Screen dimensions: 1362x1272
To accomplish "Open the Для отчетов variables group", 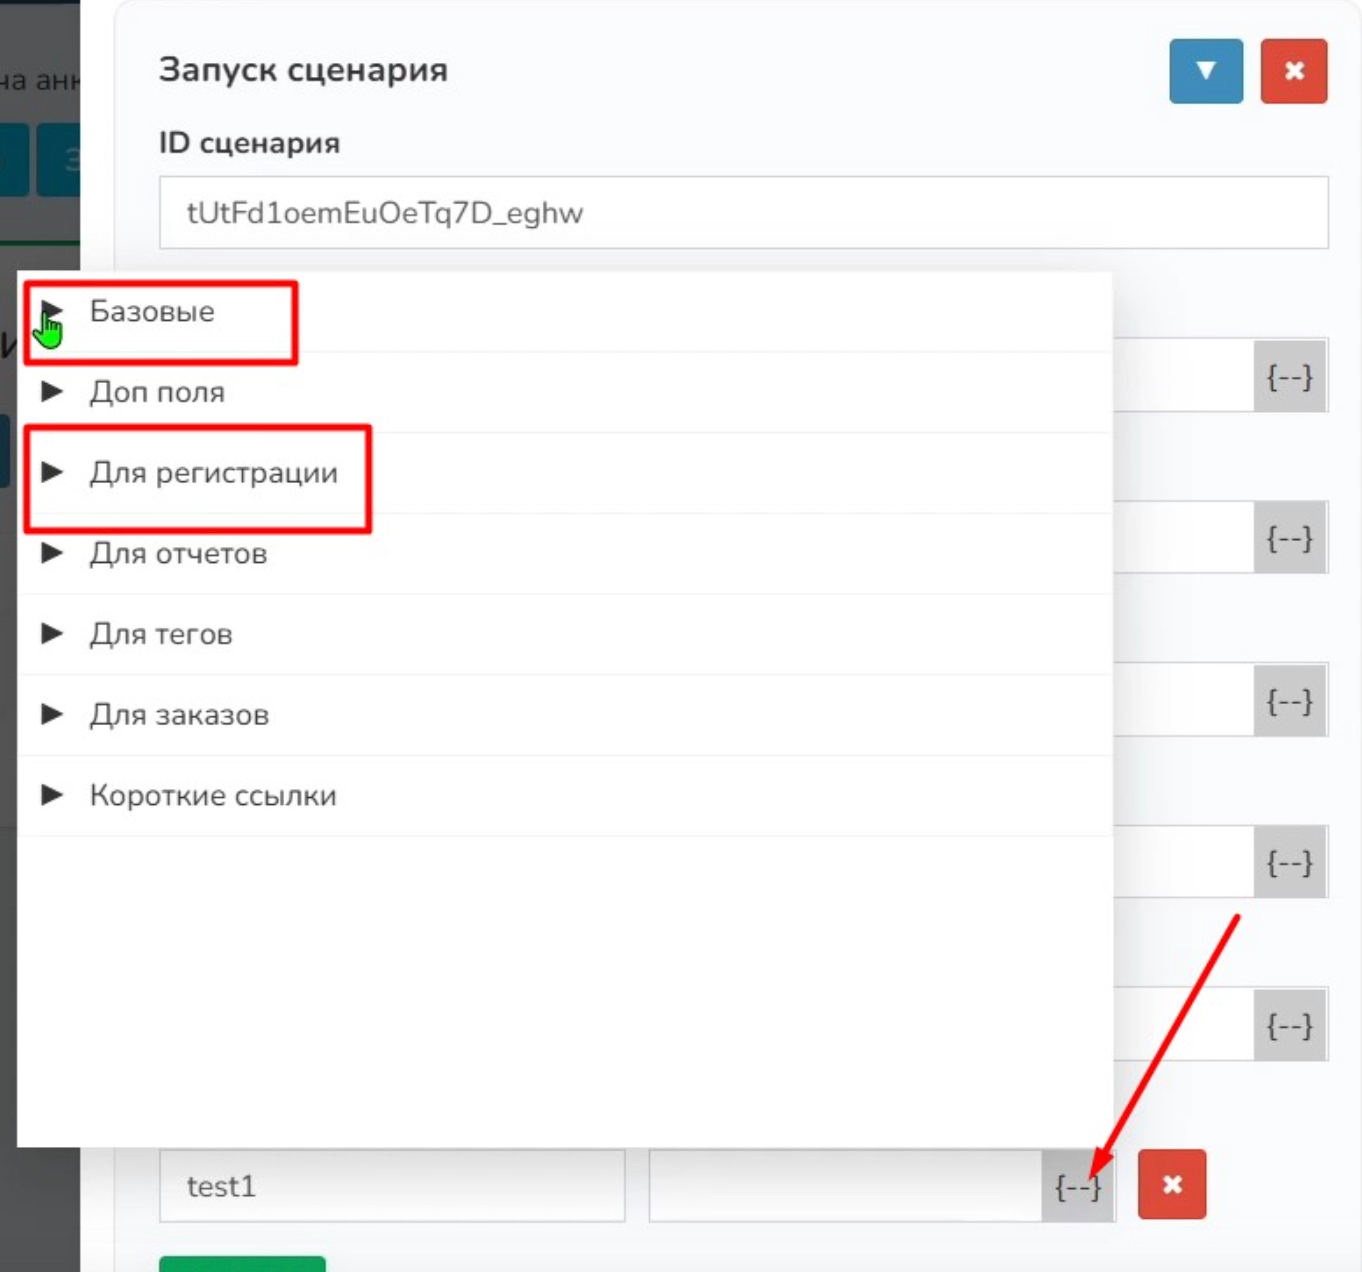I will point(178,553).
